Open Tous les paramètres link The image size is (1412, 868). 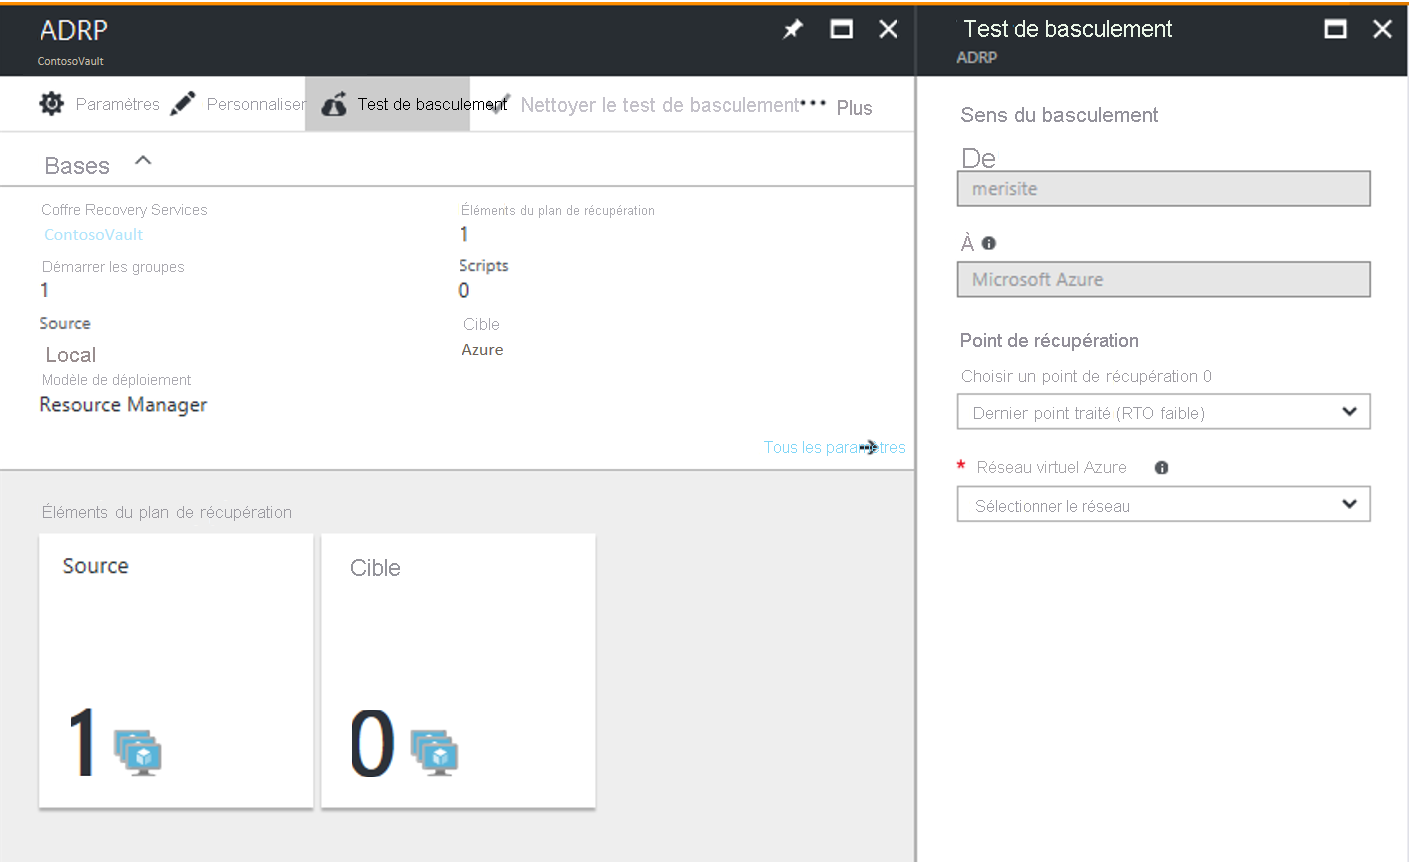pos(835,447)
